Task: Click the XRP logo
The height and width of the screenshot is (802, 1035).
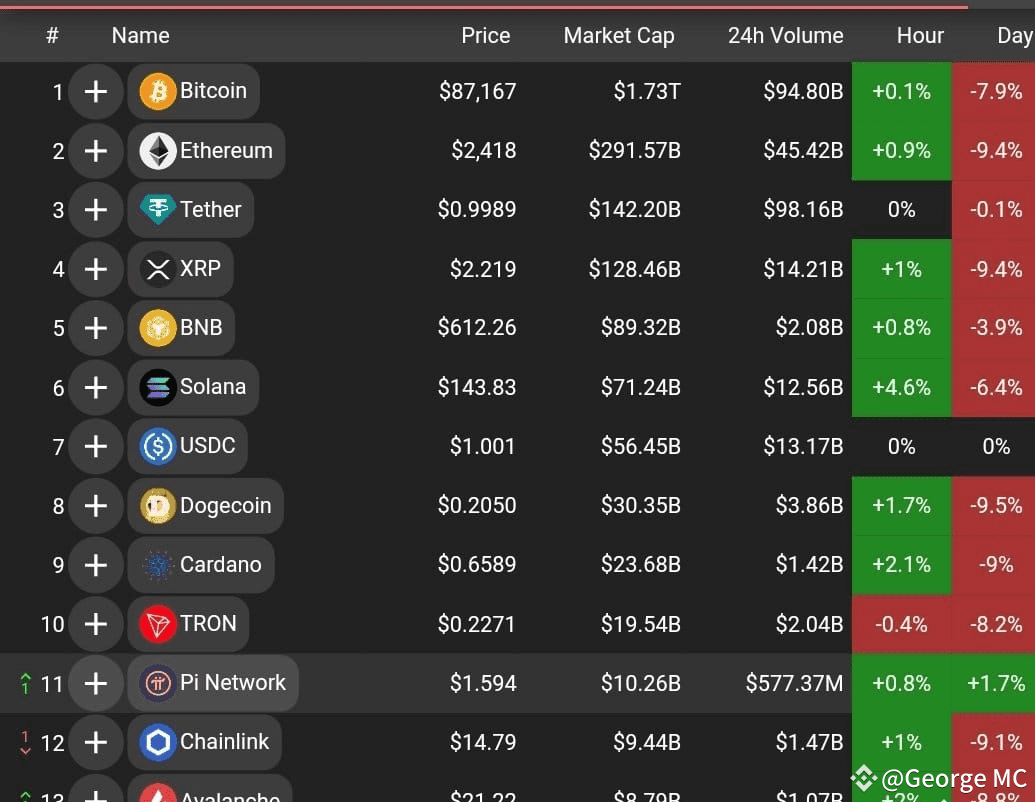Action: [157, 269]
